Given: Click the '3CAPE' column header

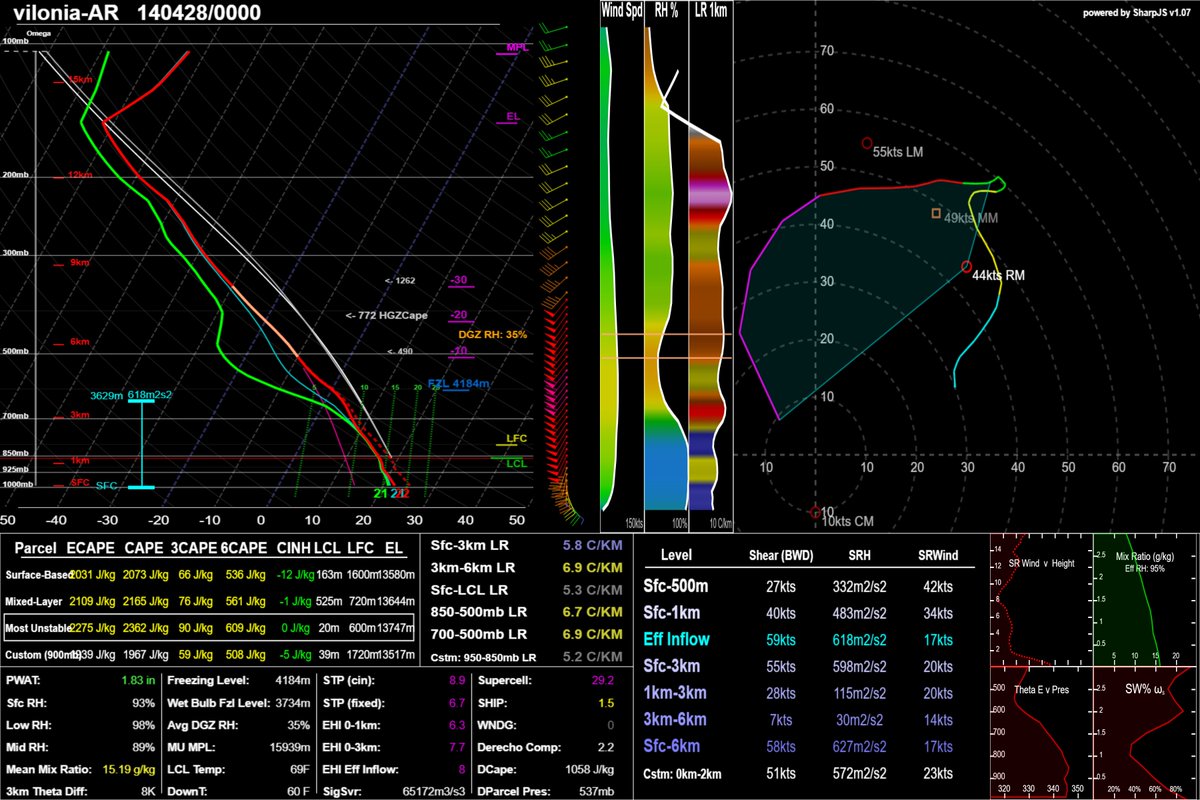Looking at the screenshot, I should coord(194,548).
